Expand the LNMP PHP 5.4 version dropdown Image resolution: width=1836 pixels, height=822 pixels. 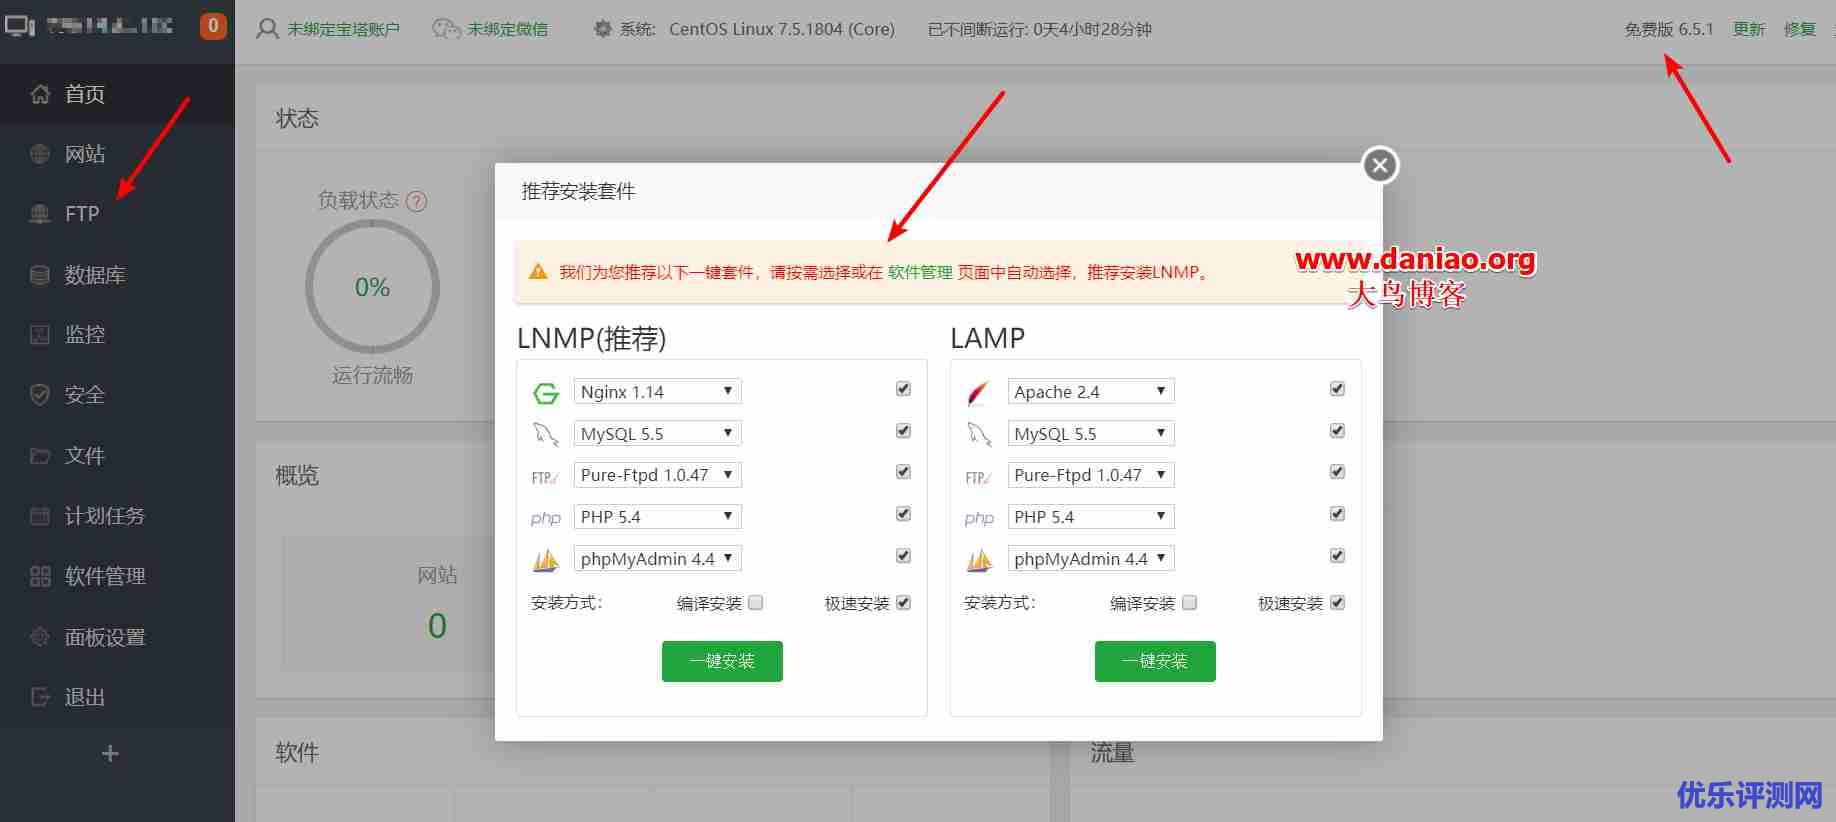pos(657,516)
